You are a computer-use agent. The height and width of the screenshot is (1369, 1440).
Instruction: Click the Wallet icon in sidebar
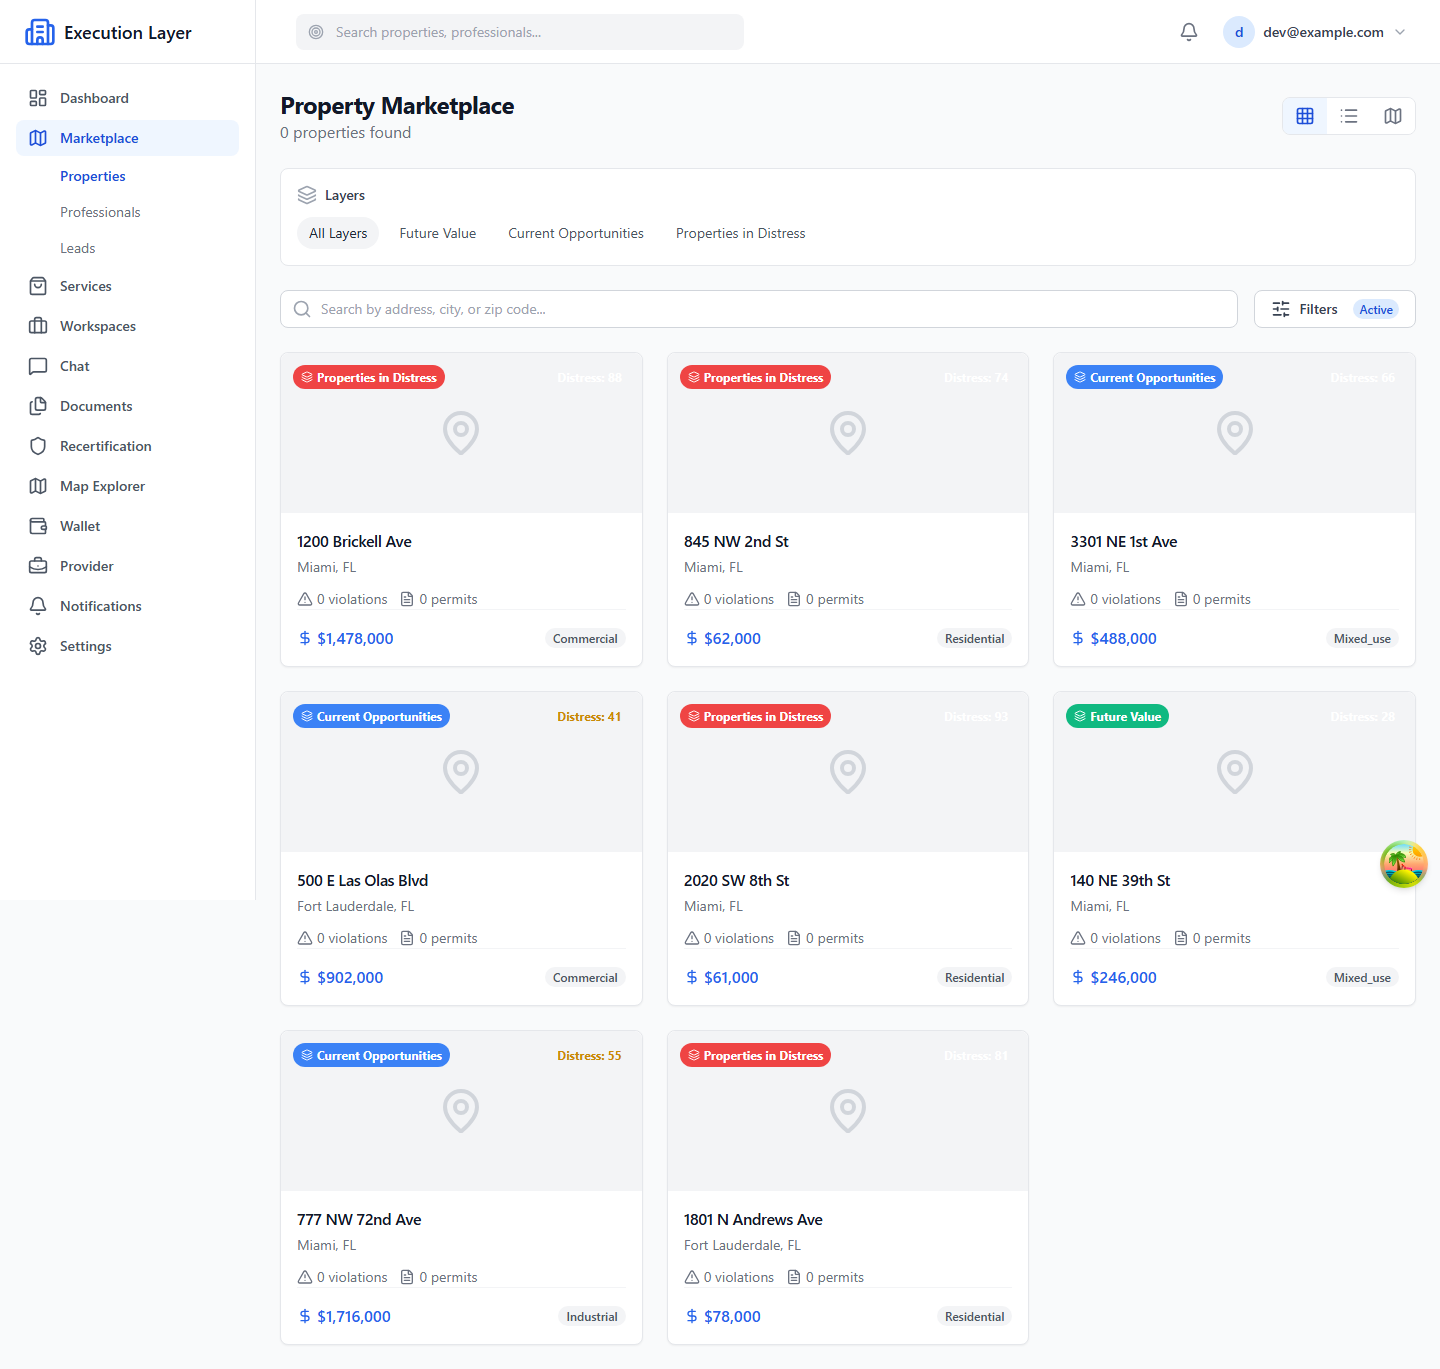[x=38, y=526]
